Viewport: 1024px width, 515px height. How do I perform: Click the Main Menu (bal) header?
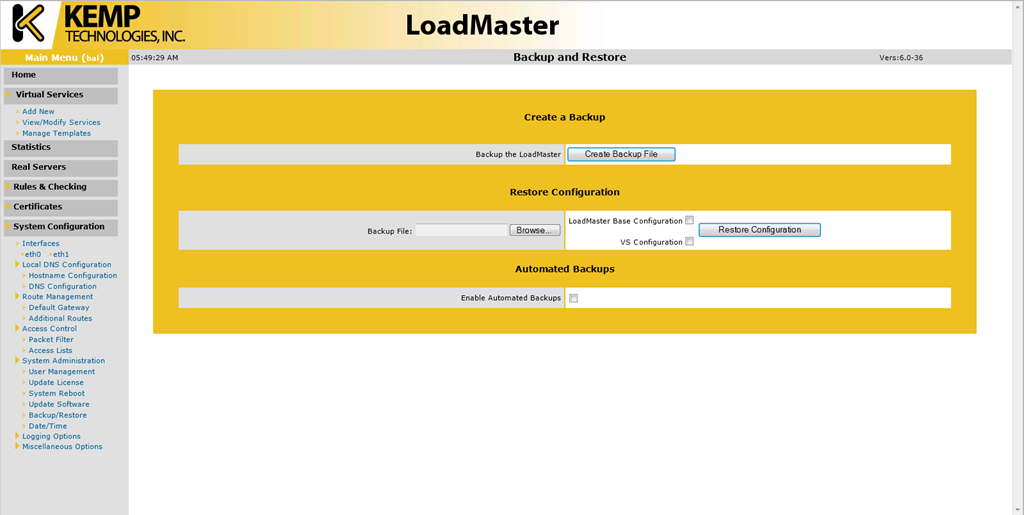point(64,57)
